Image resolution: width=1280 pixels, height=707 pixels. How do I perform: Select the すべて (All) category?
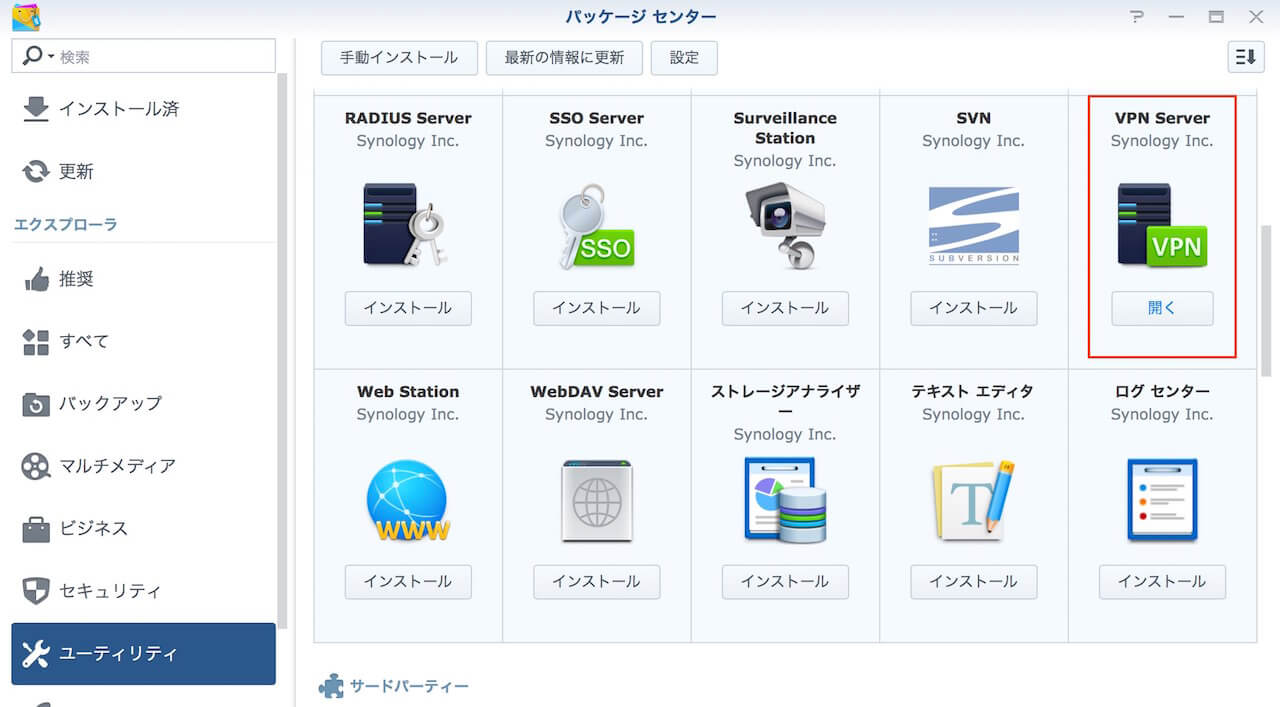point(143,341)
